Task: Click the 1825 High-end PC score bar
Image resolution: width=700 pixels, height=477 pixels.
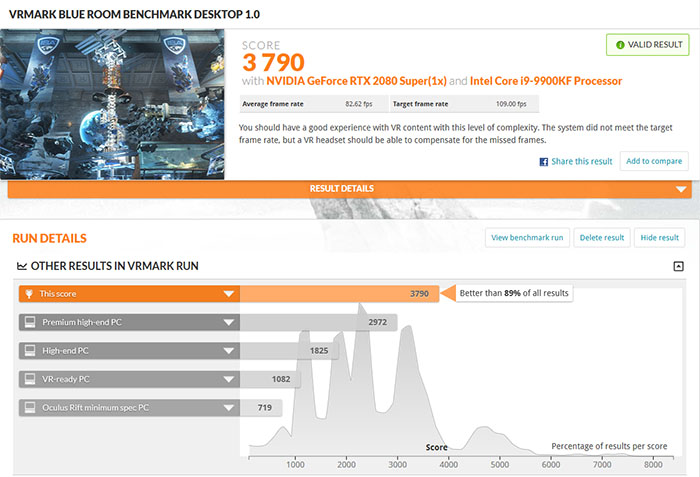Action: tap(289, 351)
